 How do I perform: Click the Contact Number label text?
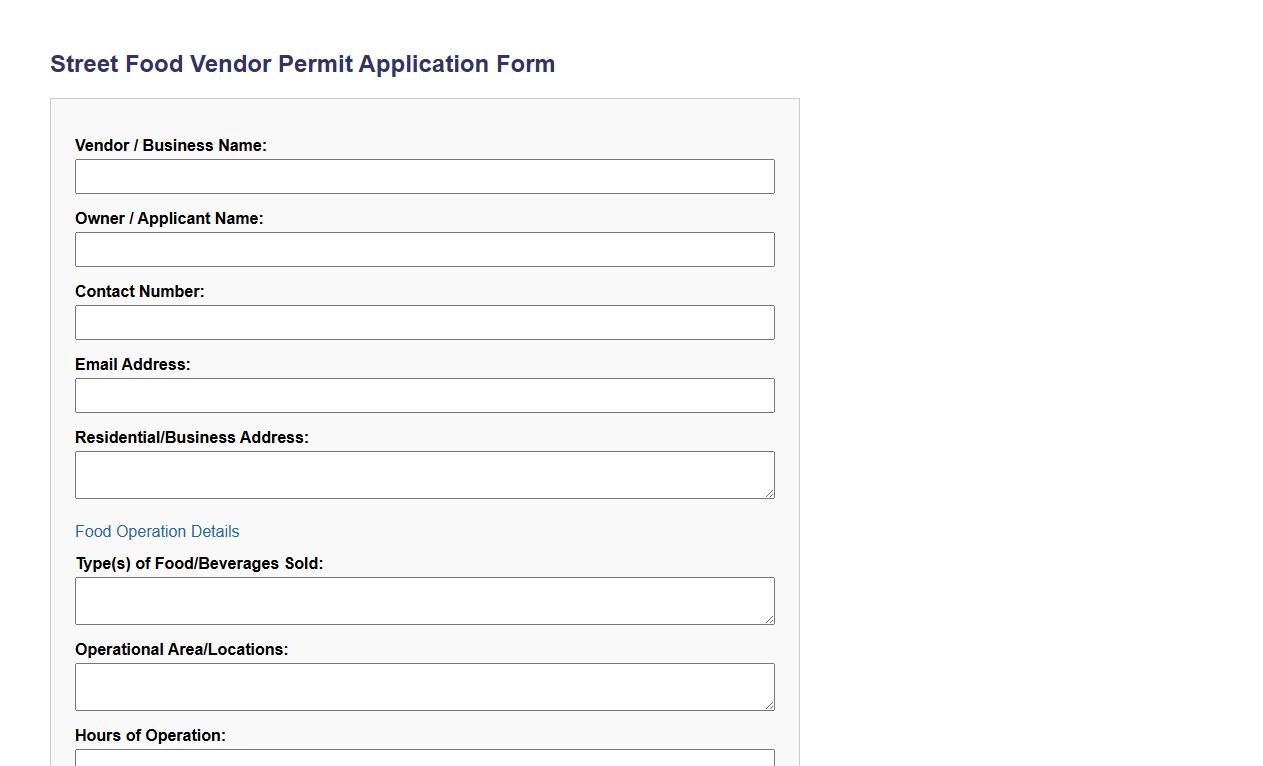click(x=140, y=291)
